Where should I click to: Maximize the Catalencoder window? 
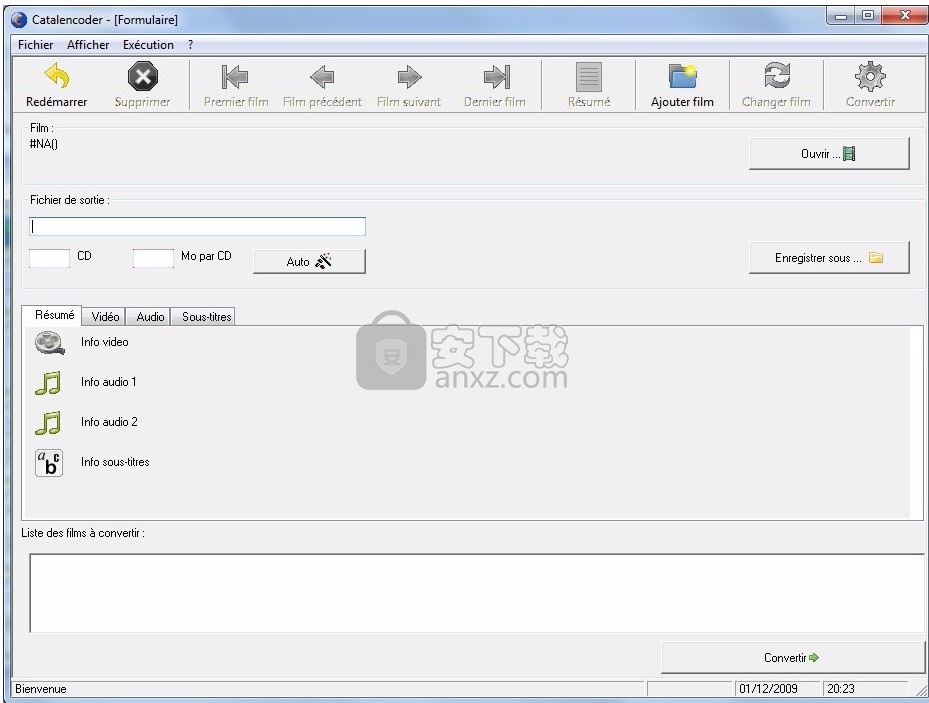tap(867, 16)
